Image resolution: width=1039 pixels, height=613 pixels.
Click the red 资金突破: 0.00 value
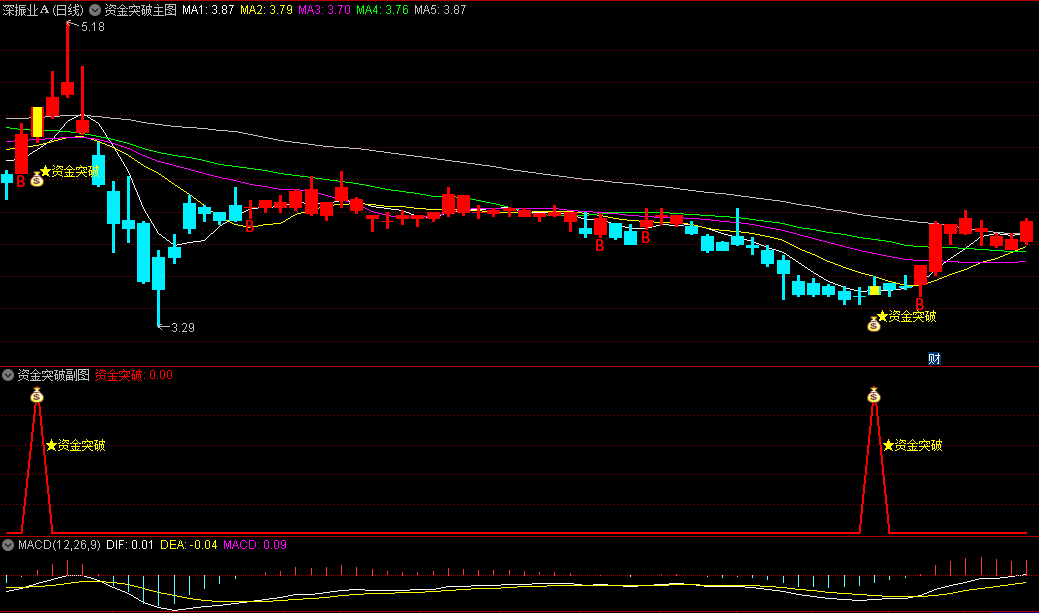pos(134,375)
